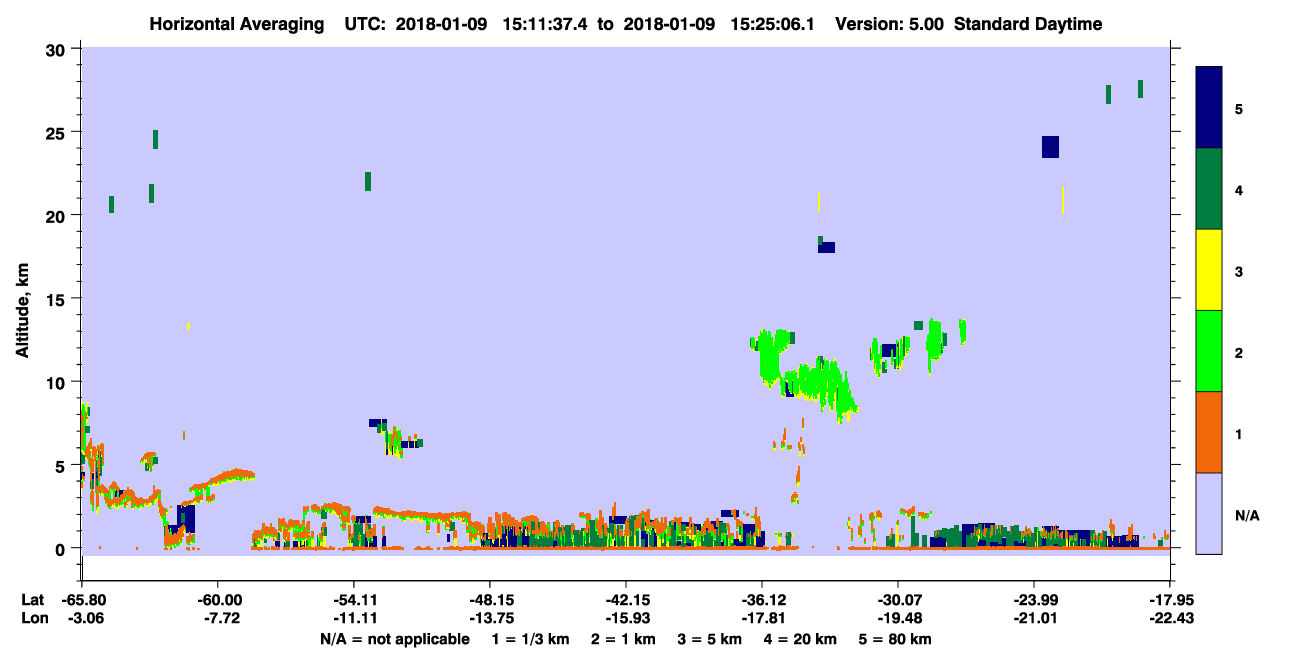Click longitude value '-22.43'
Viewport: 1300px width, 667px height.
[1170, 618]
